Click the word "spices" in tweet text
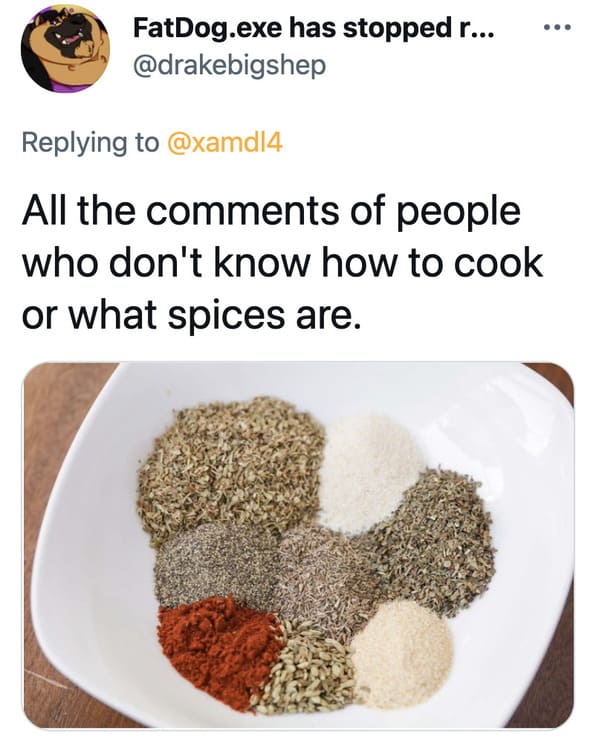 pyautogui.click(x=226, y=317)
